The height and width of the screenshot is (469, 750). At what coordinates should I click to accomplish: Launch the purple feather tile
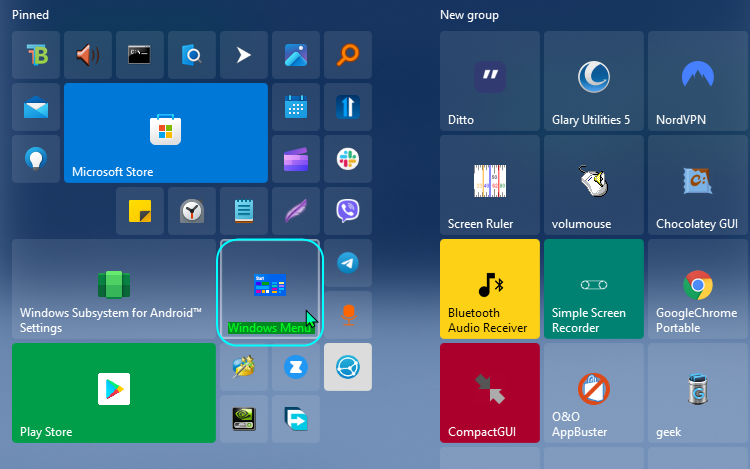pos(296,211)
